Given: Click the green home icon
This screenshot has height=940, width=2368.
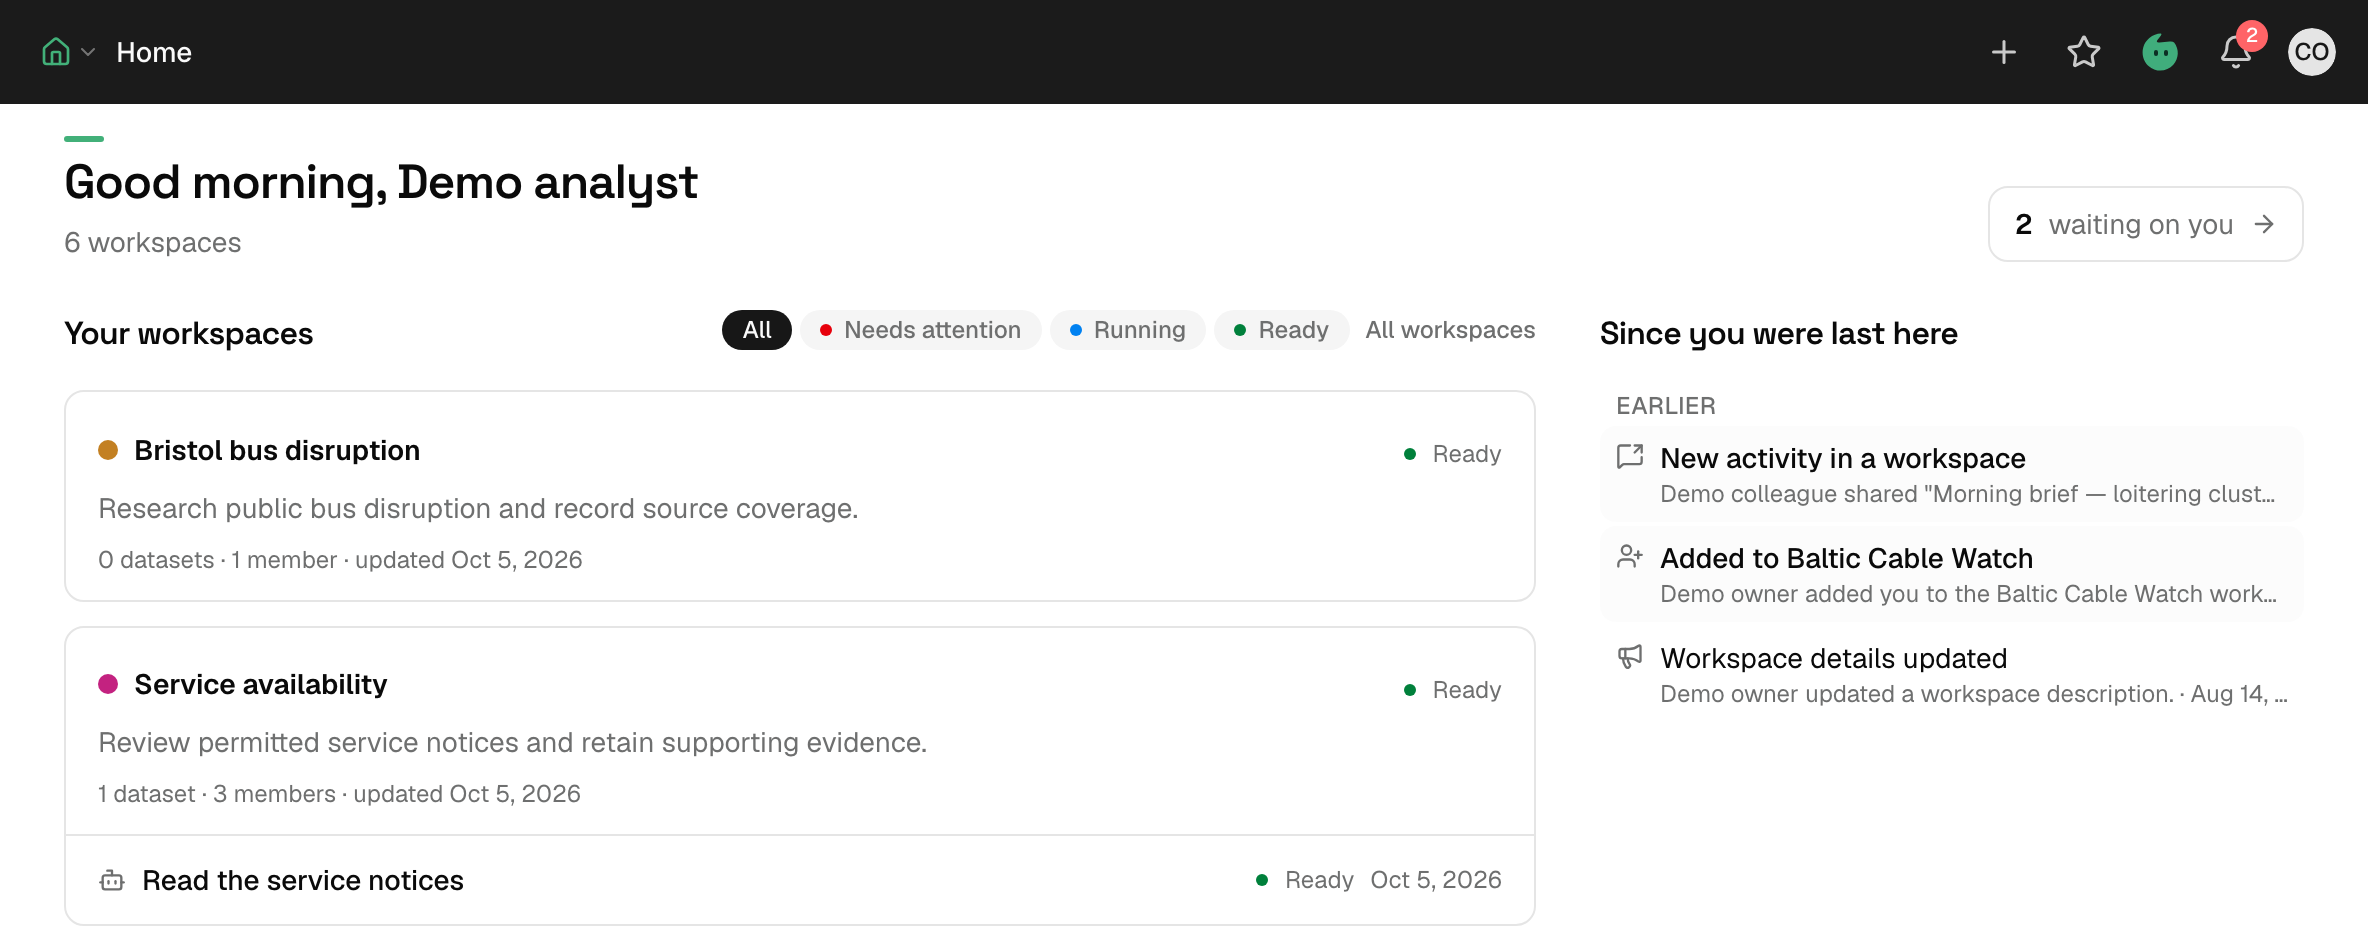Looking at the screenshot, I should coord(56,52).
